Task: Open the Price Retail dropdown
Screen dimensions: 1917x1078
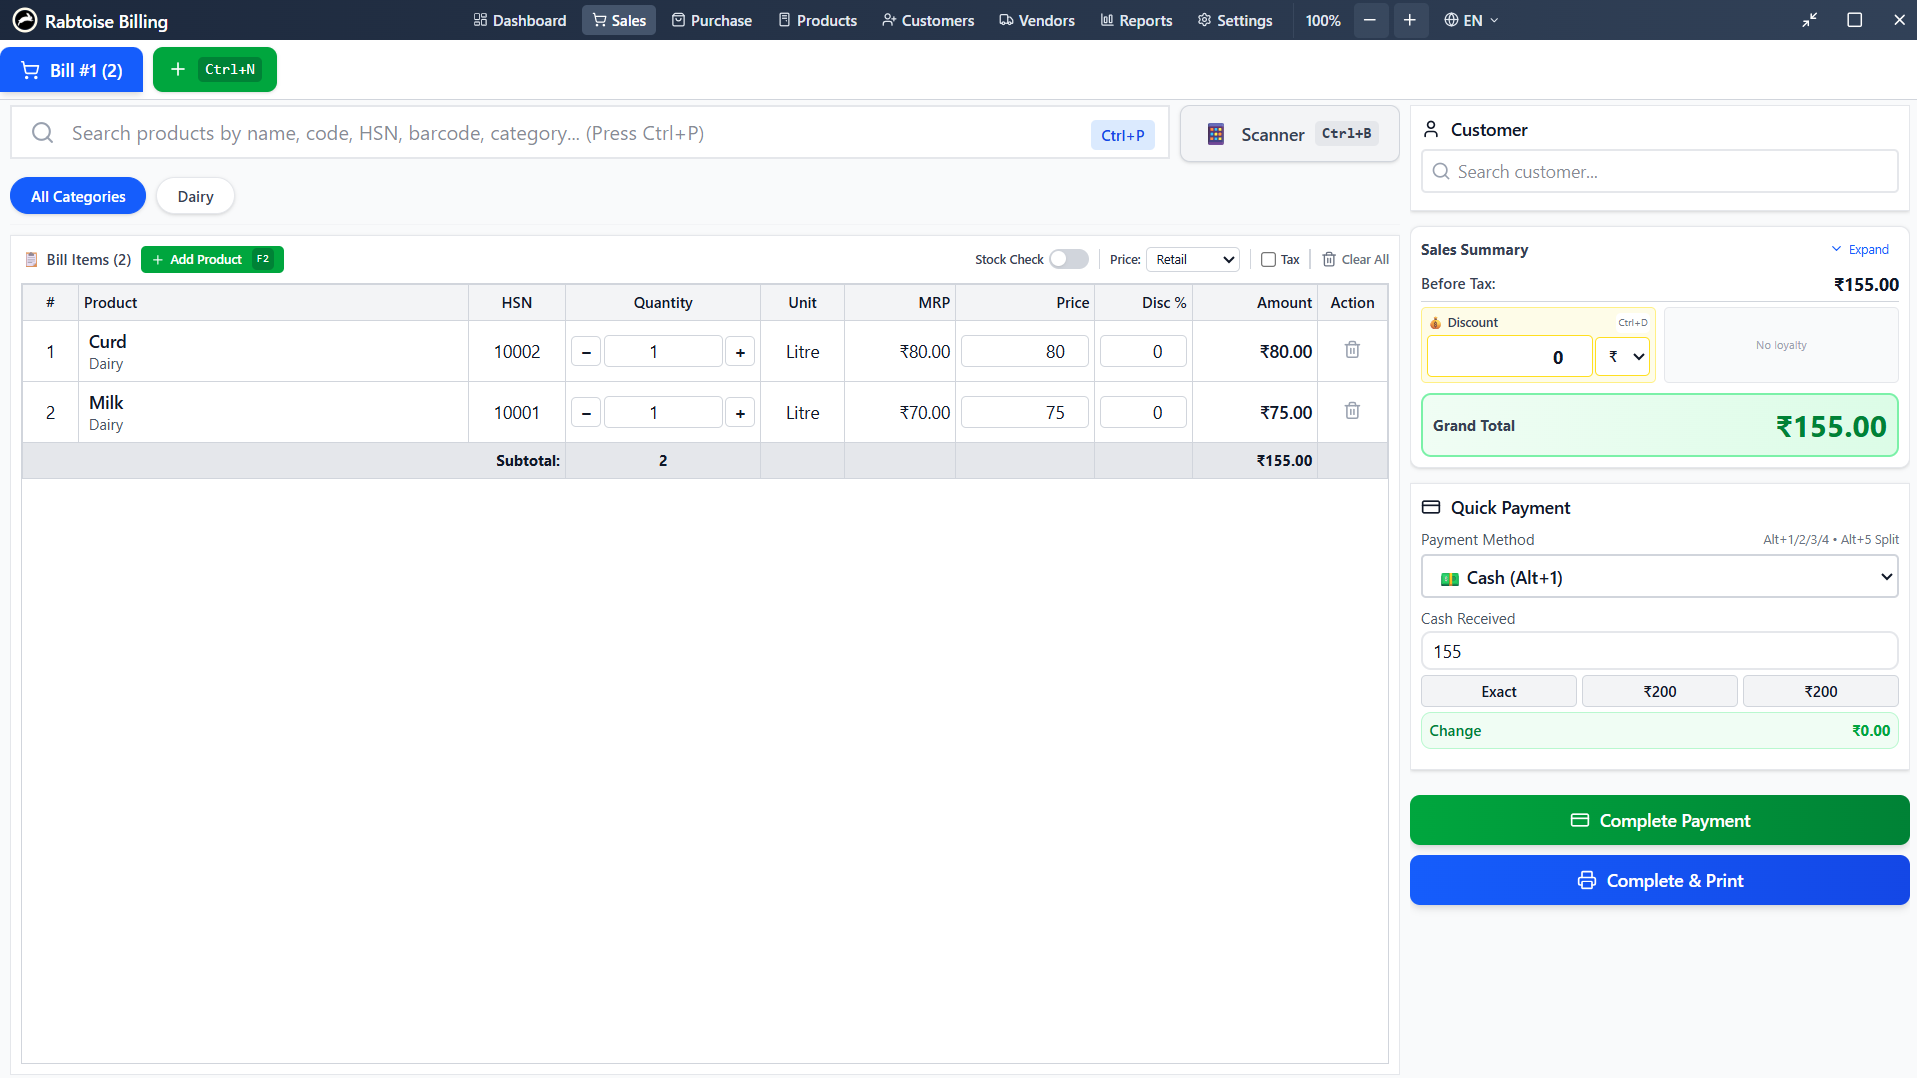Action: point(1193,260)
